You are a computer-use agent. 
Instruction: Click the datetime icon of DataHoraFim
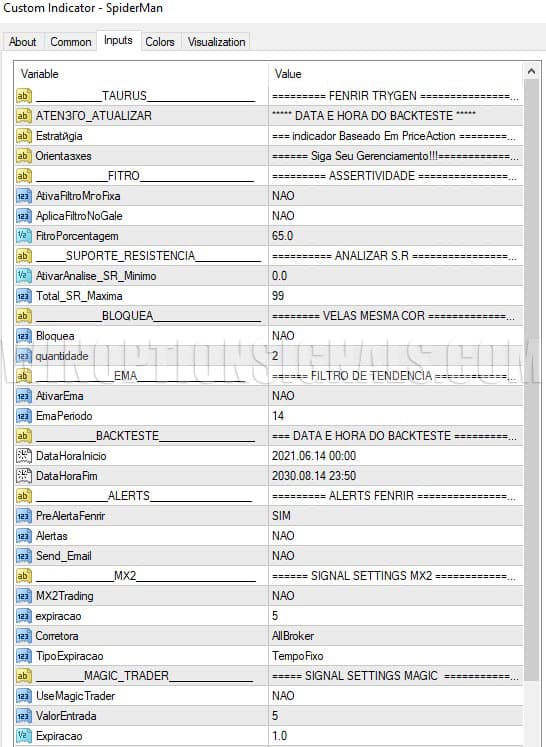click(23, 476)
